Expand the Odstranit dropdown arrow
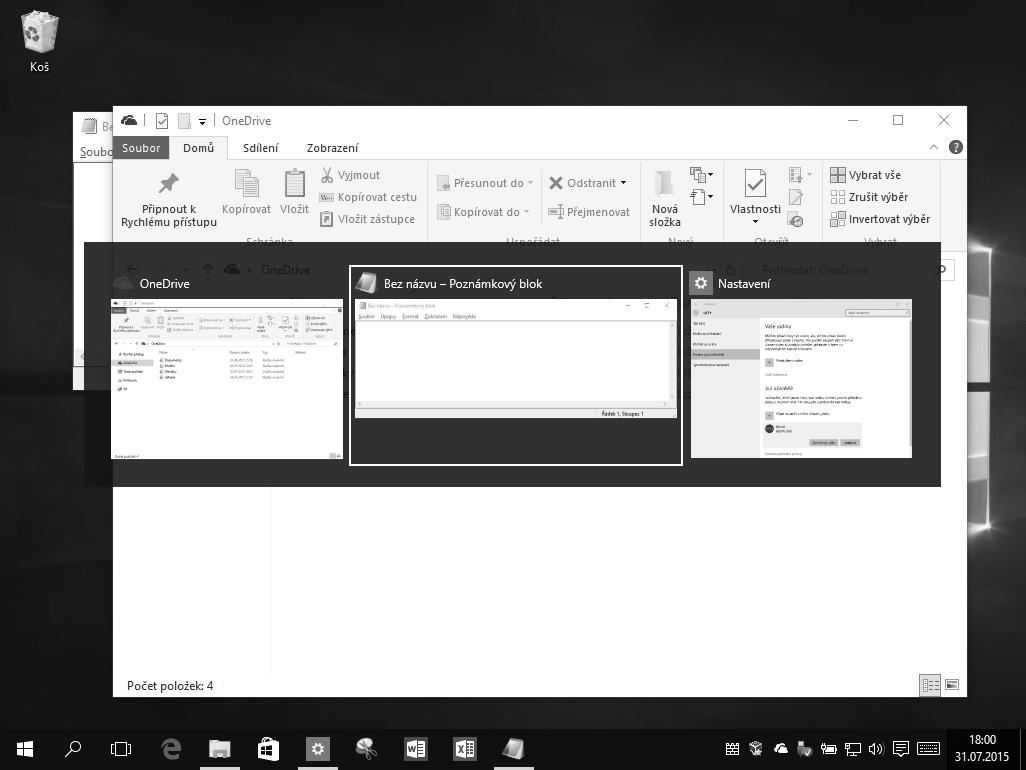 click(x=624, y=183)
